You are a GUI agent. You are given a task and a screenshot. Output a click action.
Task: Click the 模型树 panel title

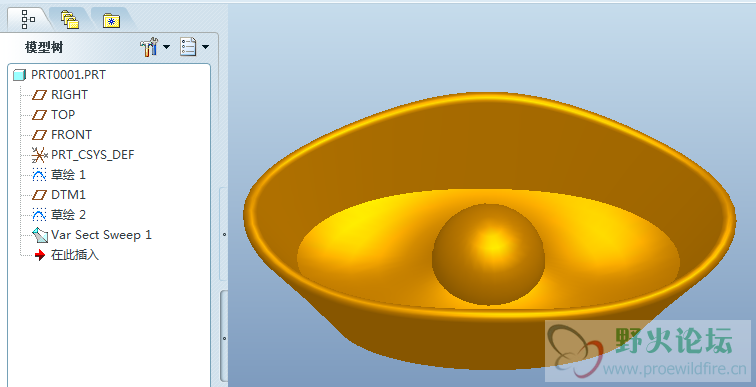[x=44, y=47]
